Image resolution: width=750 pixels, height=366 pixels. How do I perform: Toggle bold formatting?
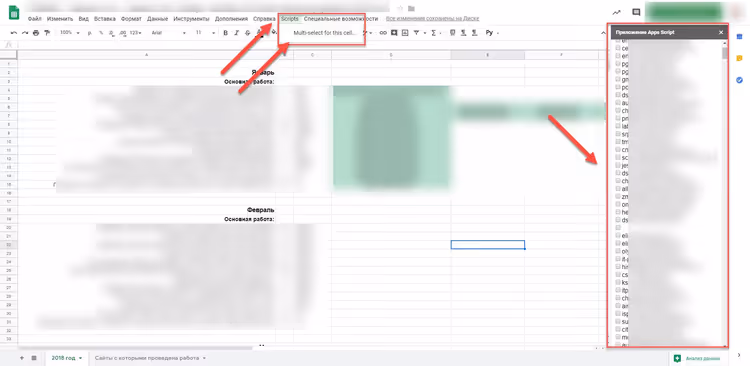point(225,33)
